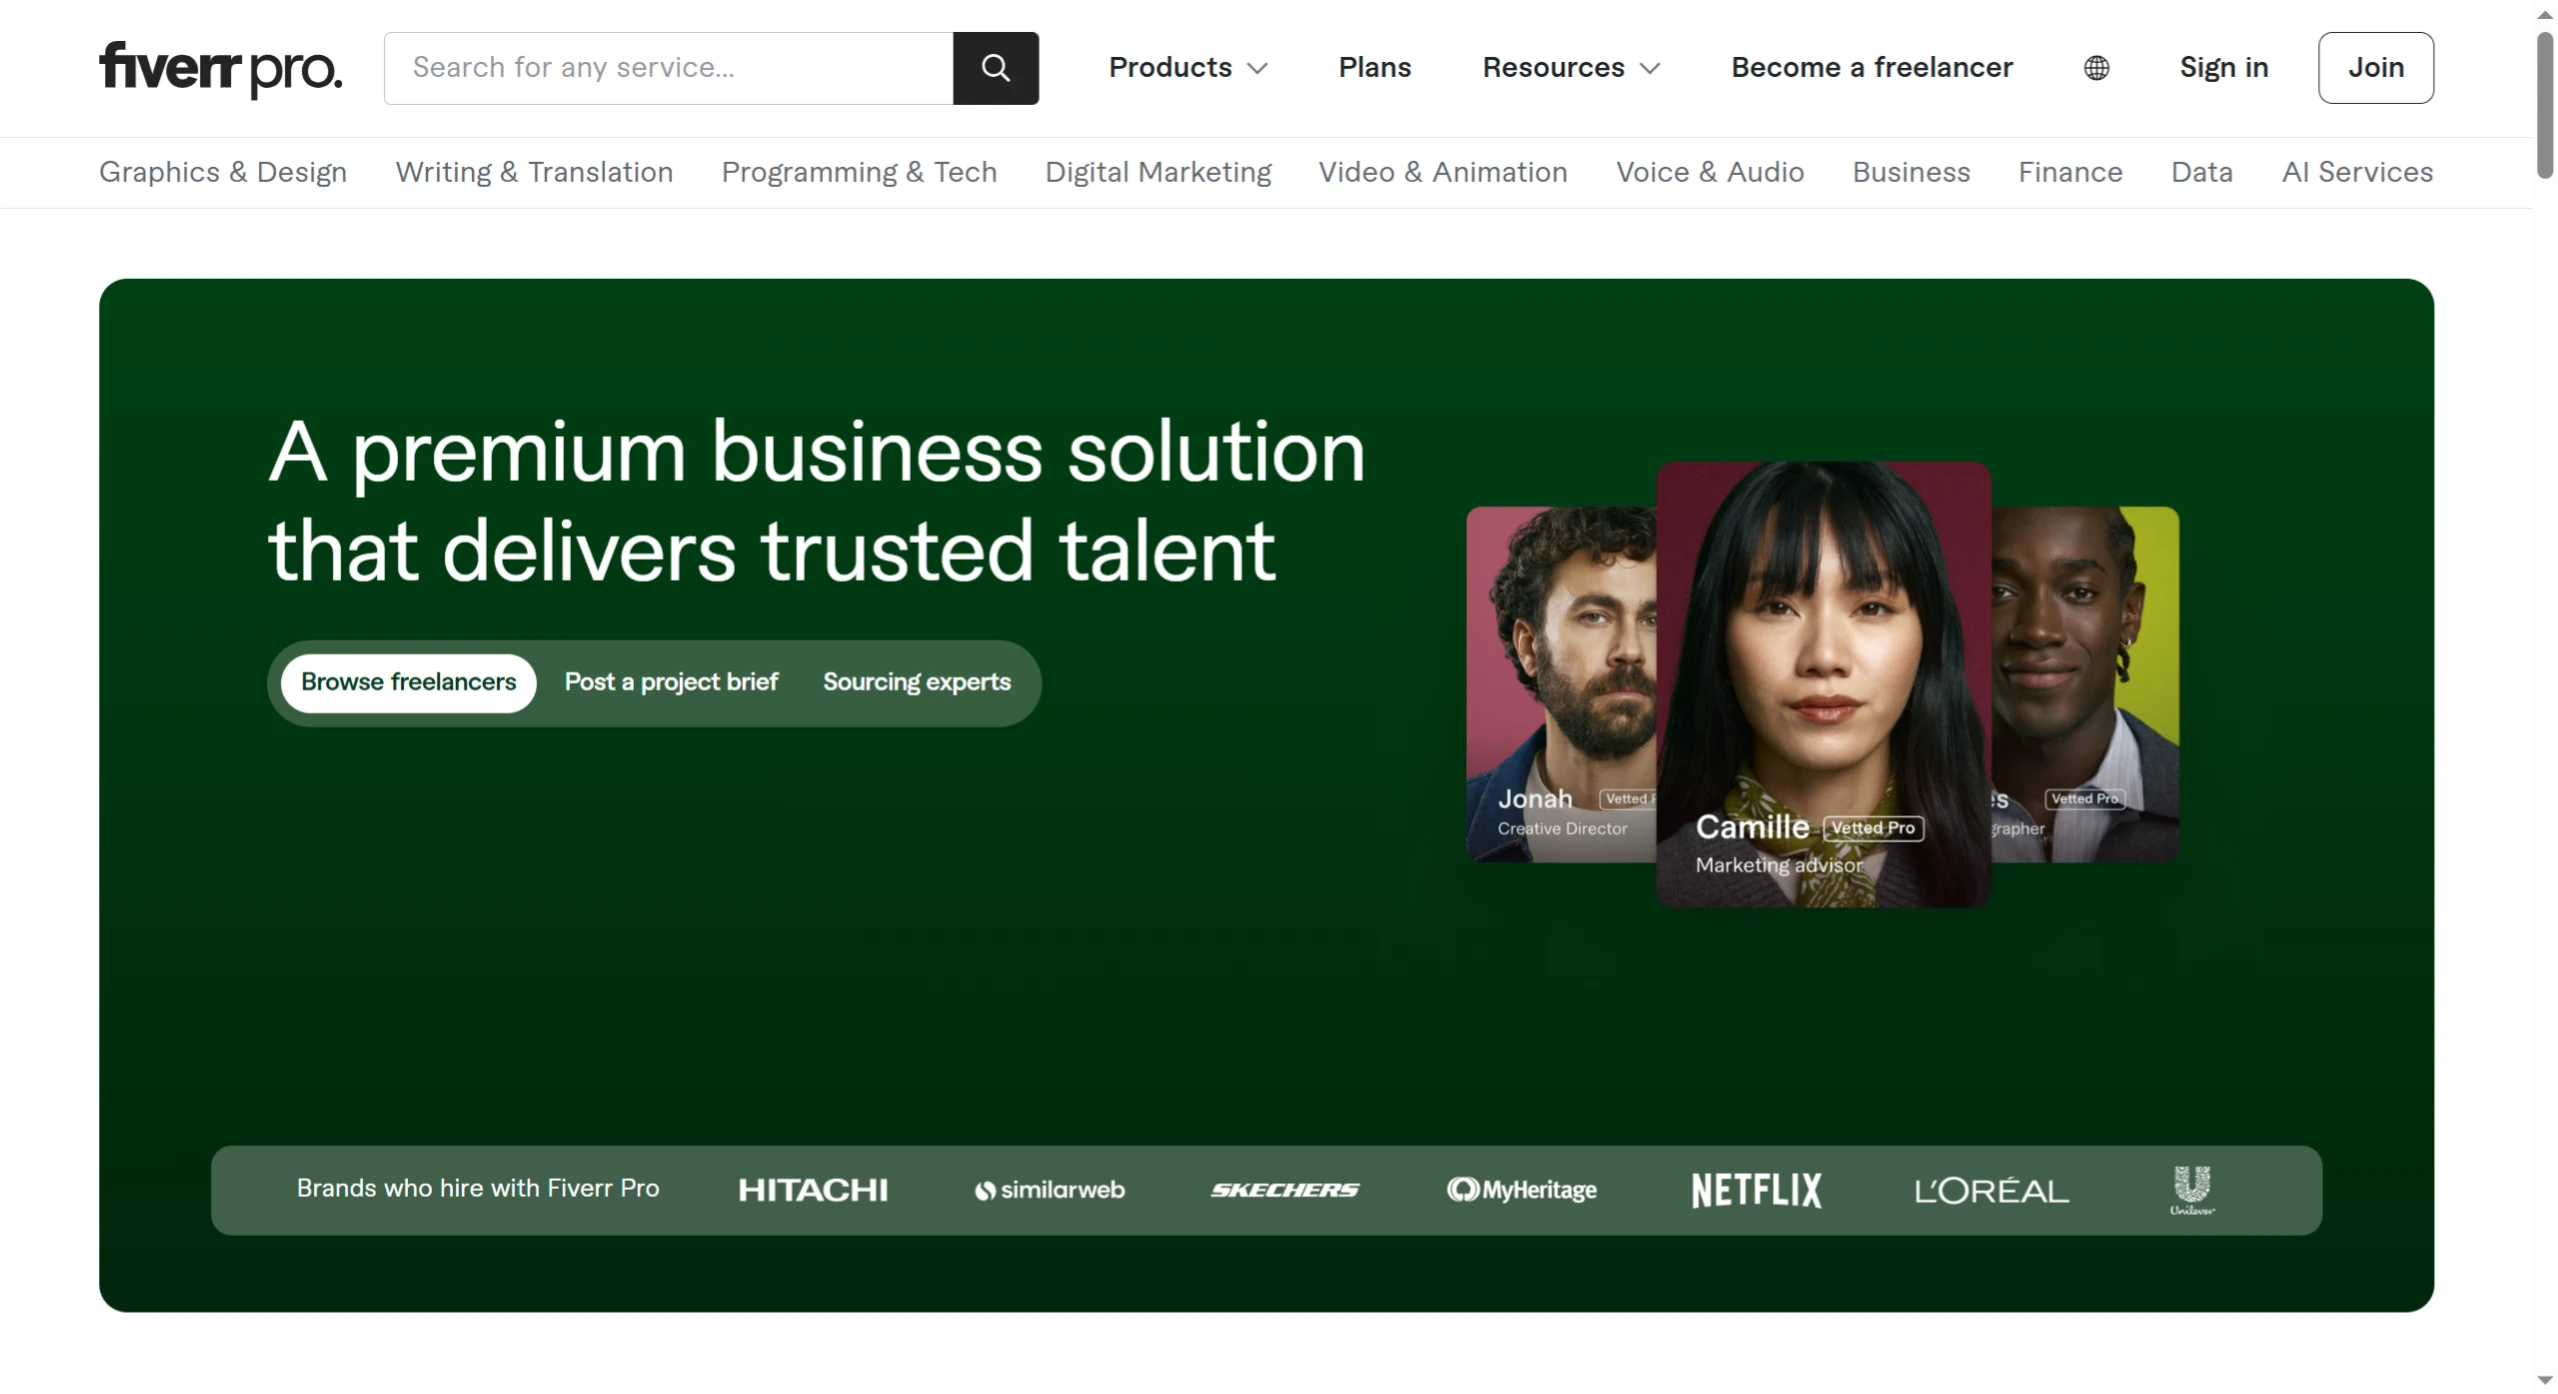Click the Browse freelancers button
The height and width of the screenshot is (1394, 2558).
pos(406,682)
